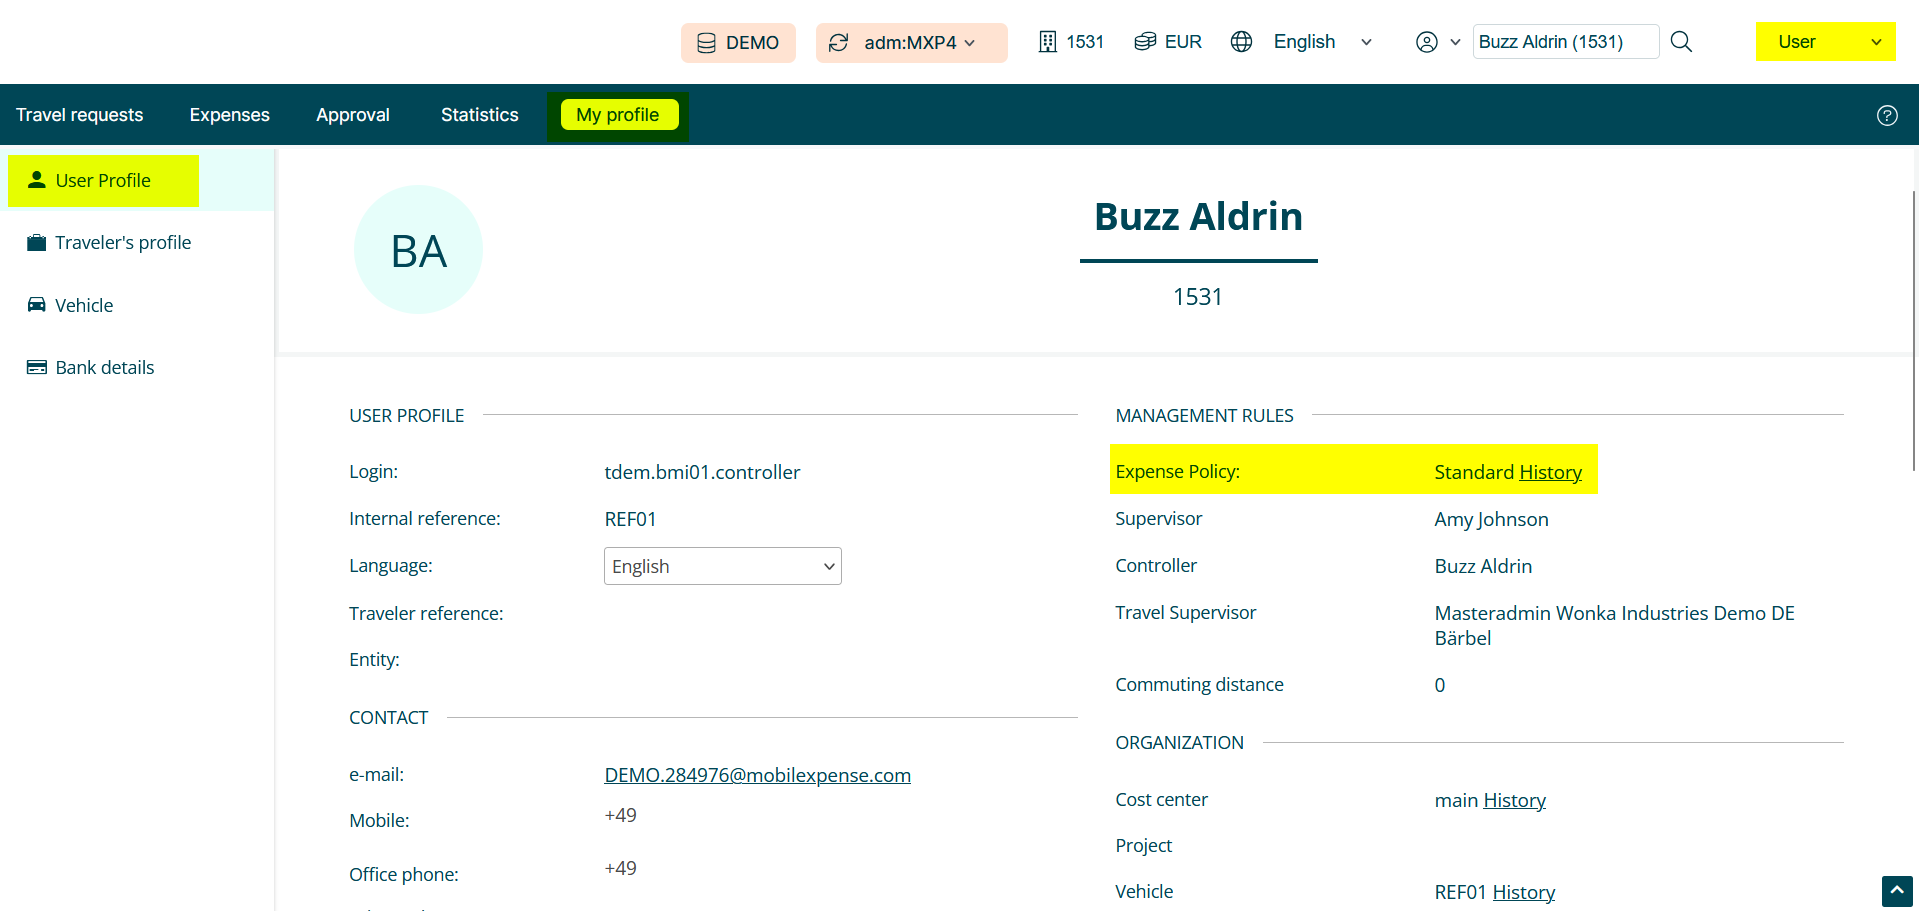Click the e-mail address link

click(757, 776)
